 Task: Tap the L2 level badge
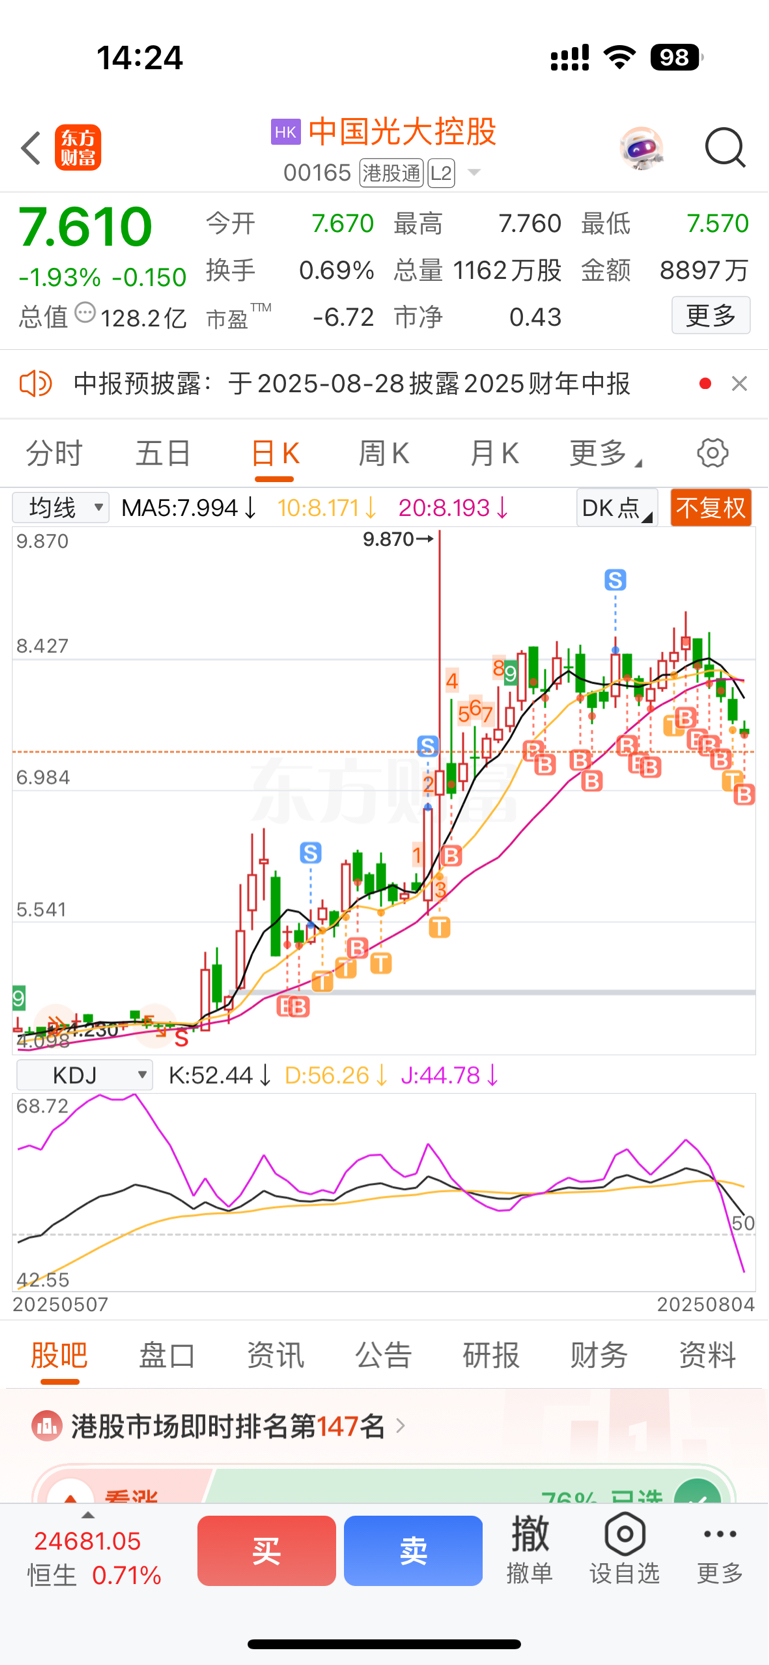coord(441,173)
